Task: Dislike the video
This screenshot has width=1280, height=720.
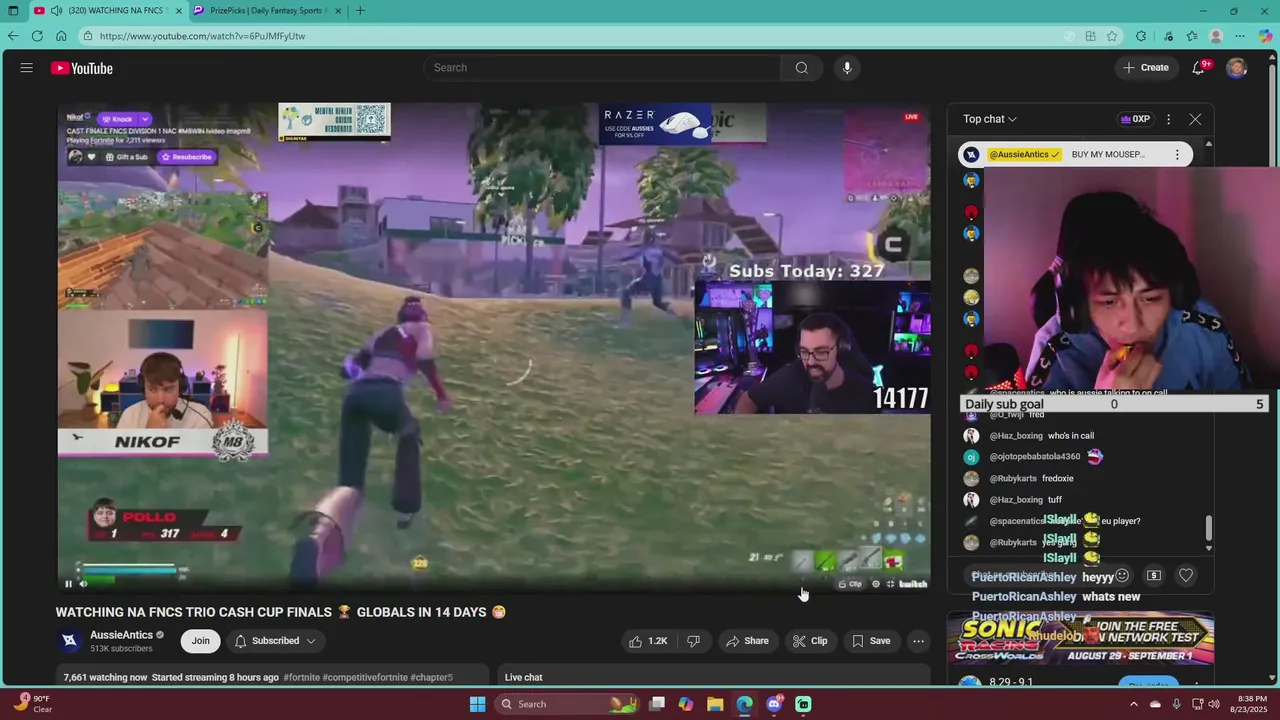Action: [x=694, y=641]
